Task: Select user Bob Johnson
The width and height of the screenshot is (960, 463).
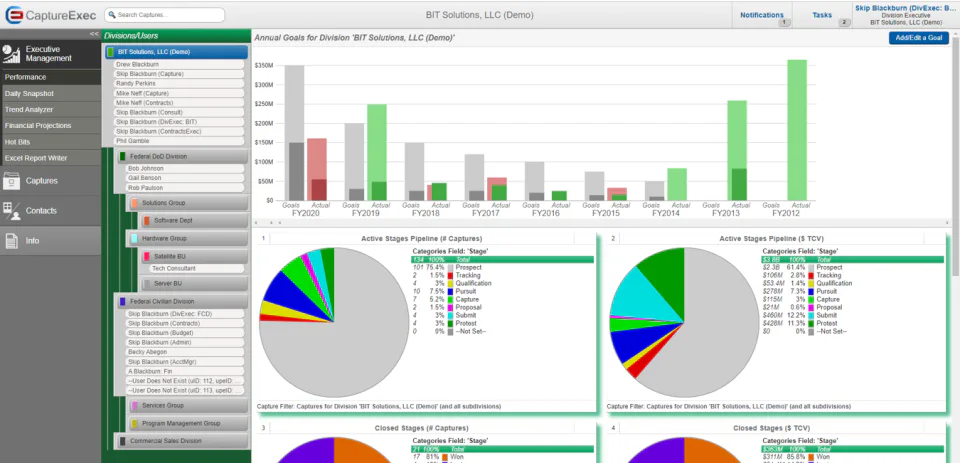Action: pos(185,168)
